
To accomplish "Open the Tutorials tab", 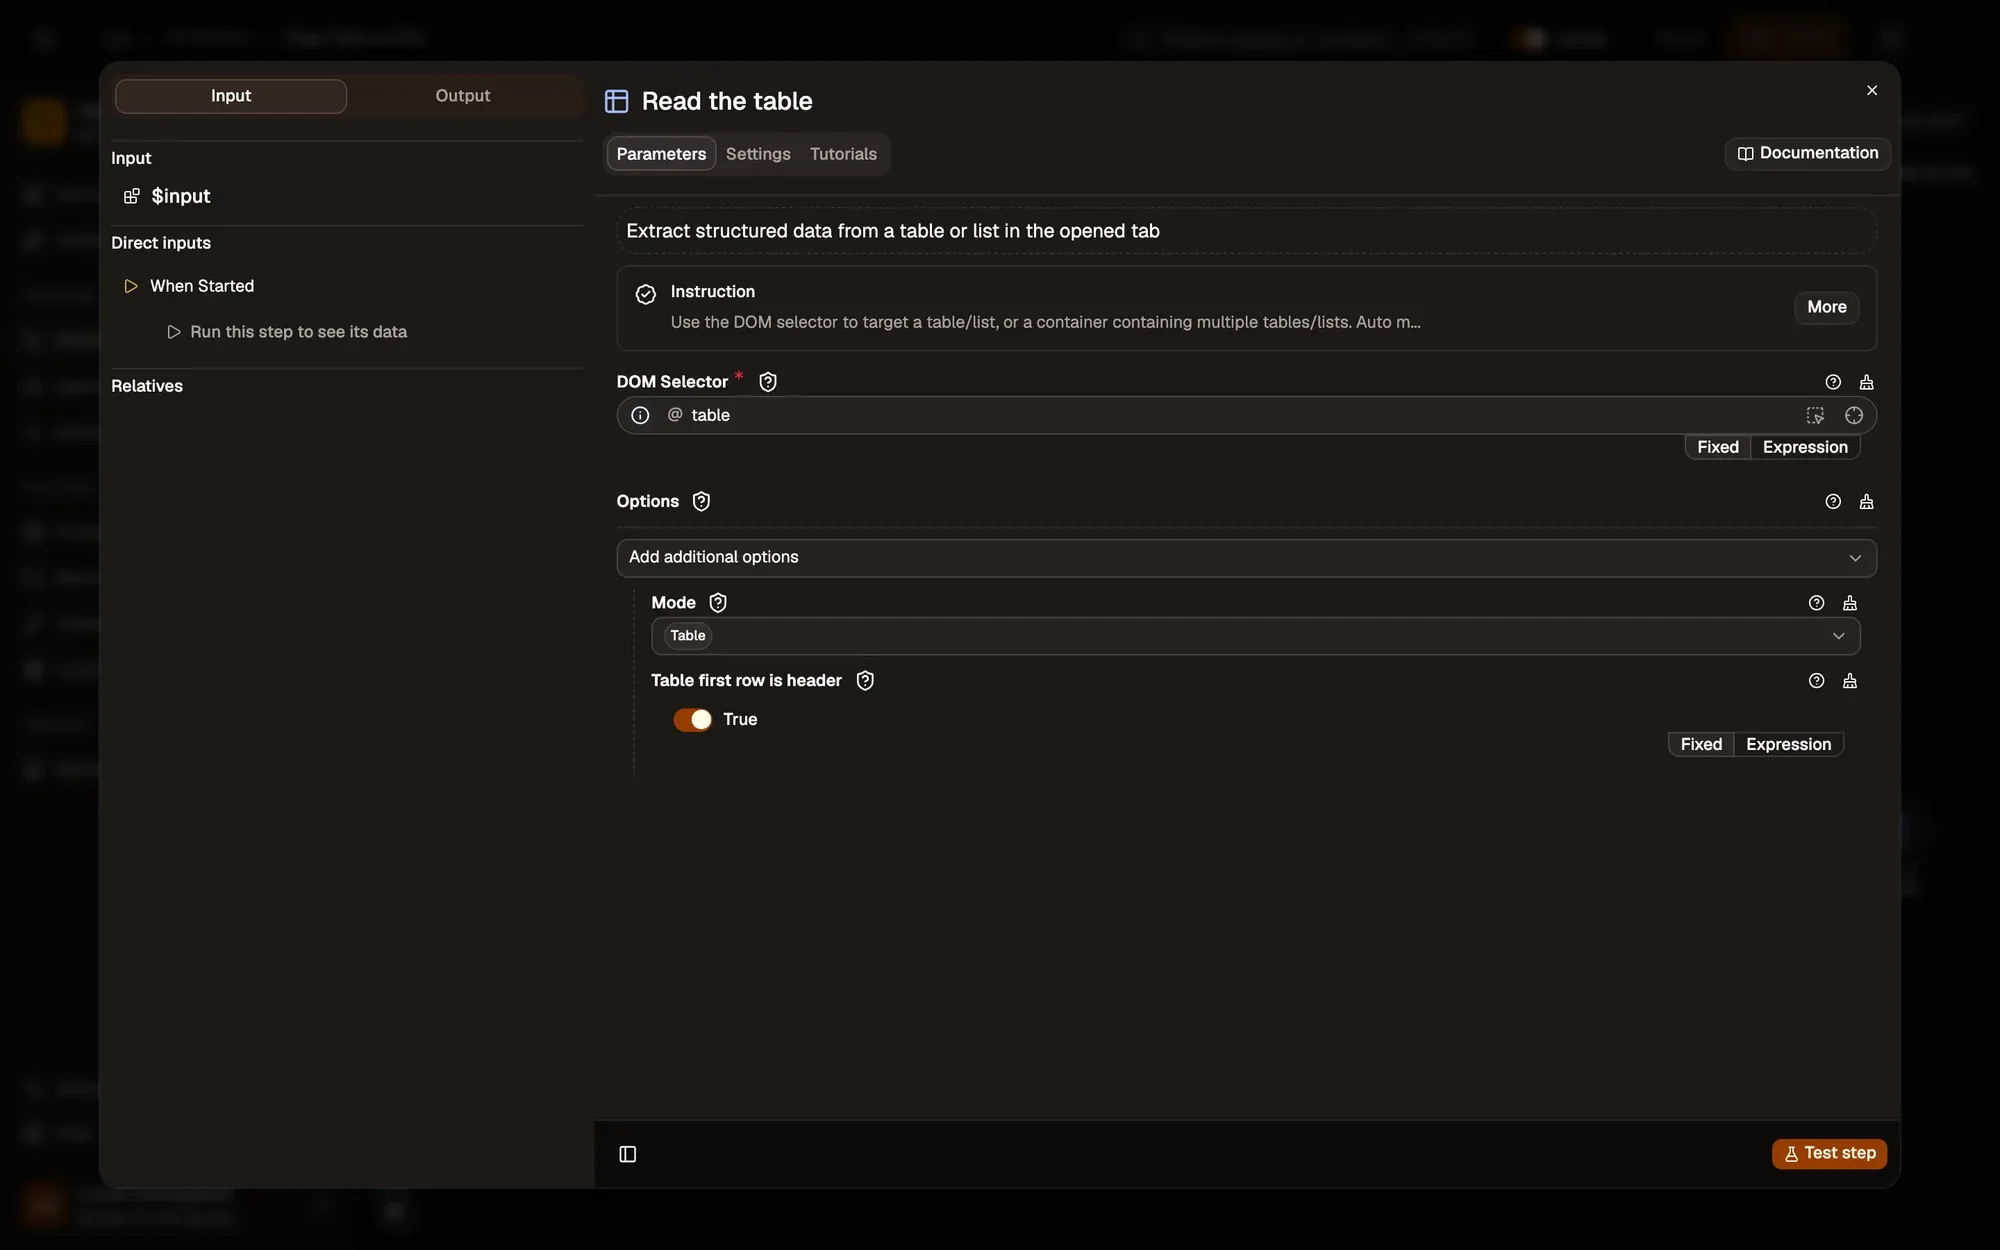I will [x=843, y=153].
